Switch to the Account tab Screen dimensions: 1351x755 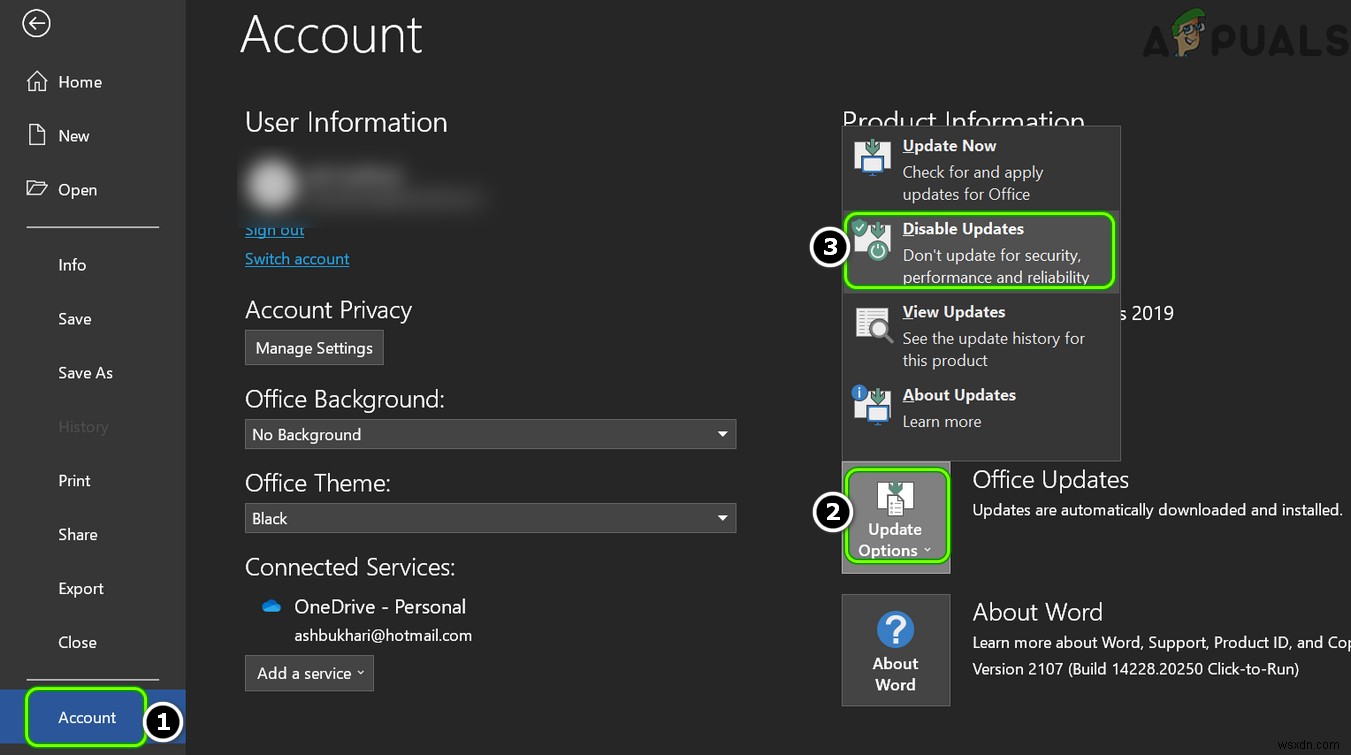(x=86, y=717)
